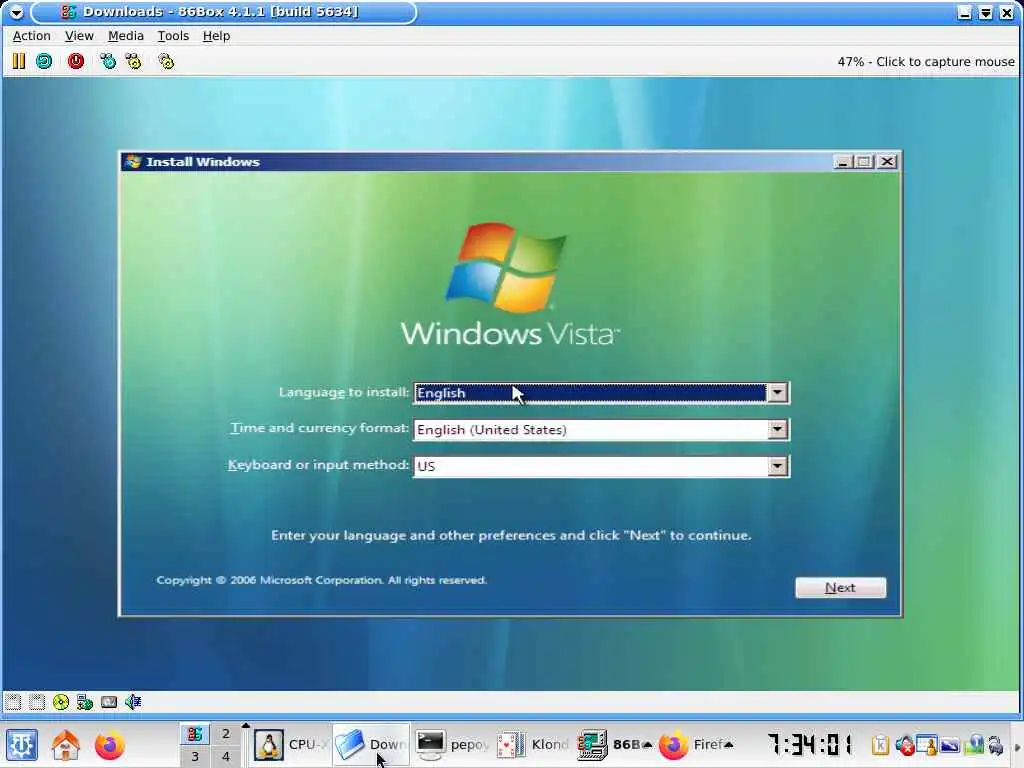Open the Language to install dropdown
The width and height of the screenshot is (1024, 768).
click(777, 392)
